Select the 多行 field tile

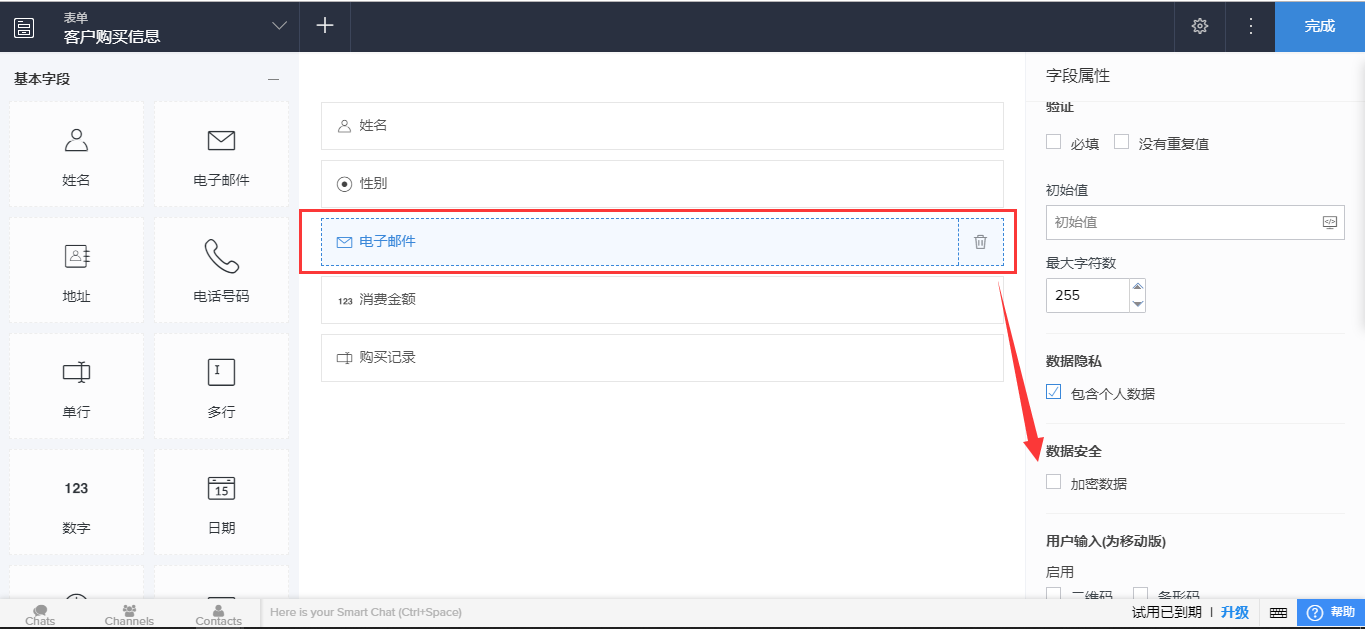[221, 387]
